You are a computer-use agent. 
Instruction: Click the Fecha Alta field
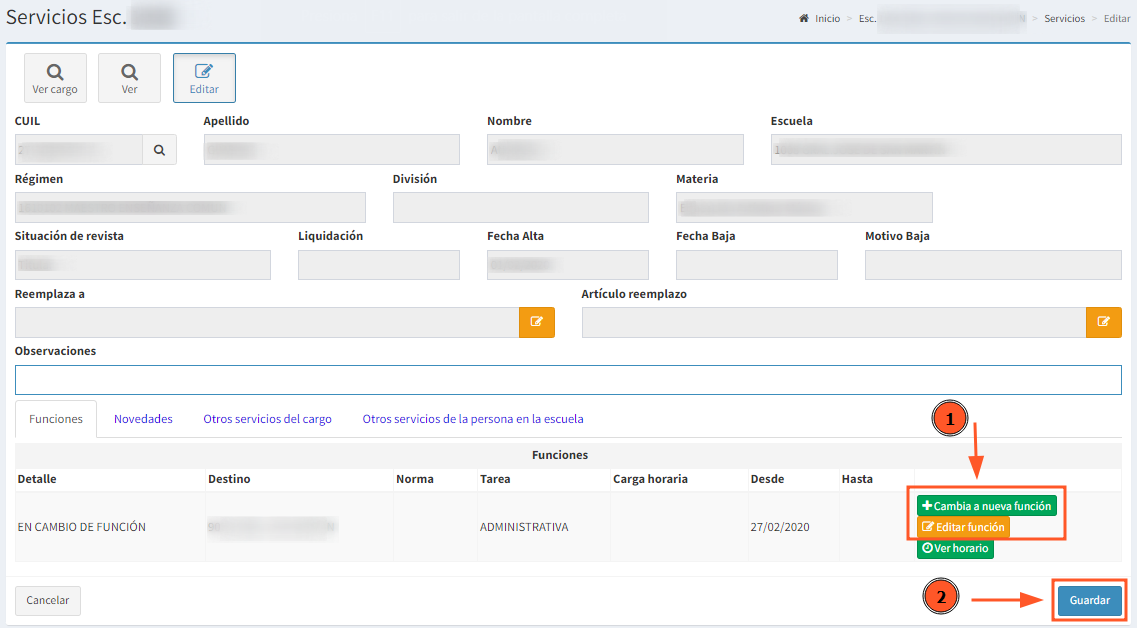tap(568, 265)
